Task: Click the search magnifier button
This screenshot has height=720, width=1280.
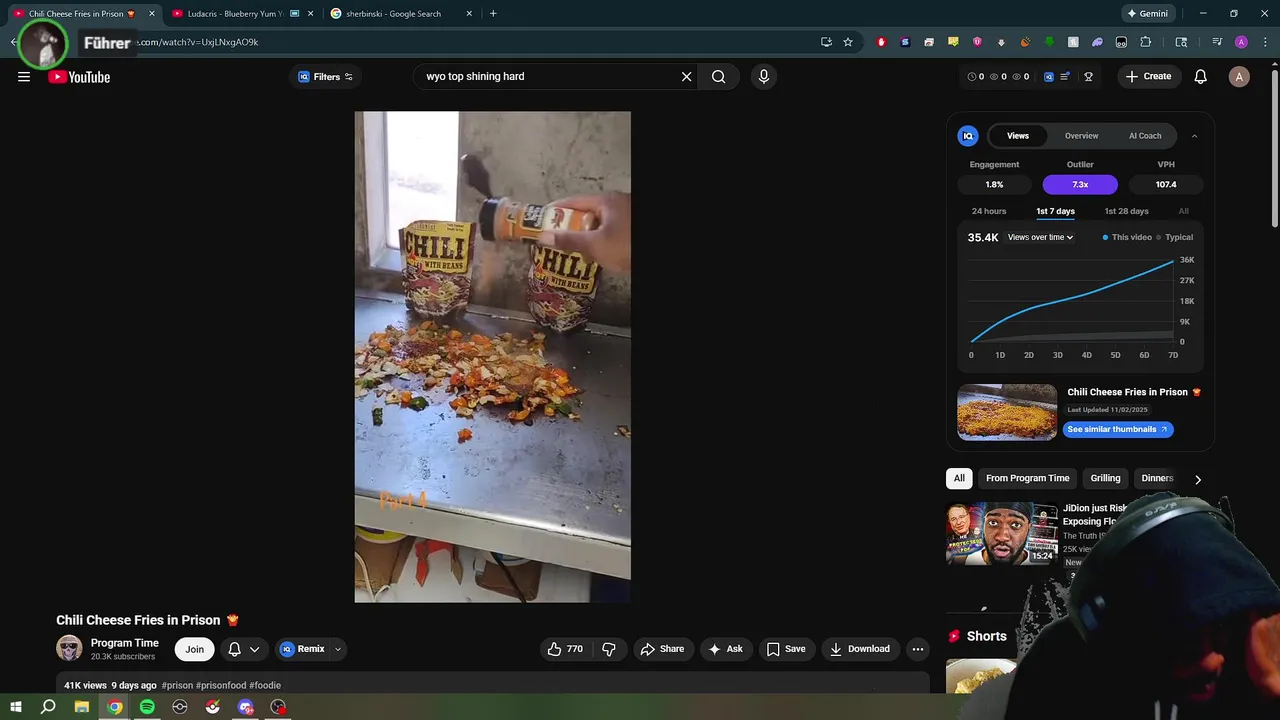Action: [718, 77]
